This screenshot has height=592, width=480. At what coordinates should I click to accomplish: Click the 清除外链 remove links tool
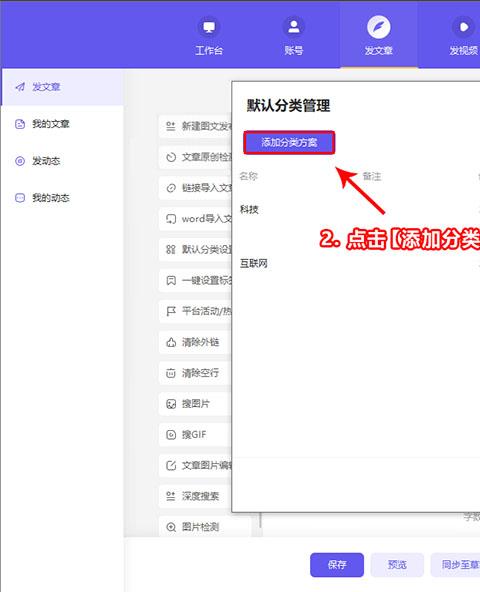pyautogui.click(x=195, y=342)
